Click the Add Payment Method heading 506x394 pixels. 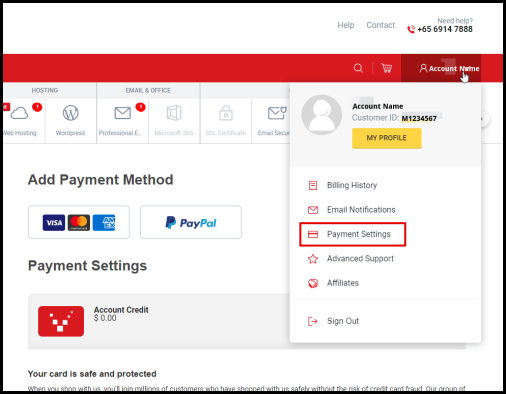[x=100, y=180]
